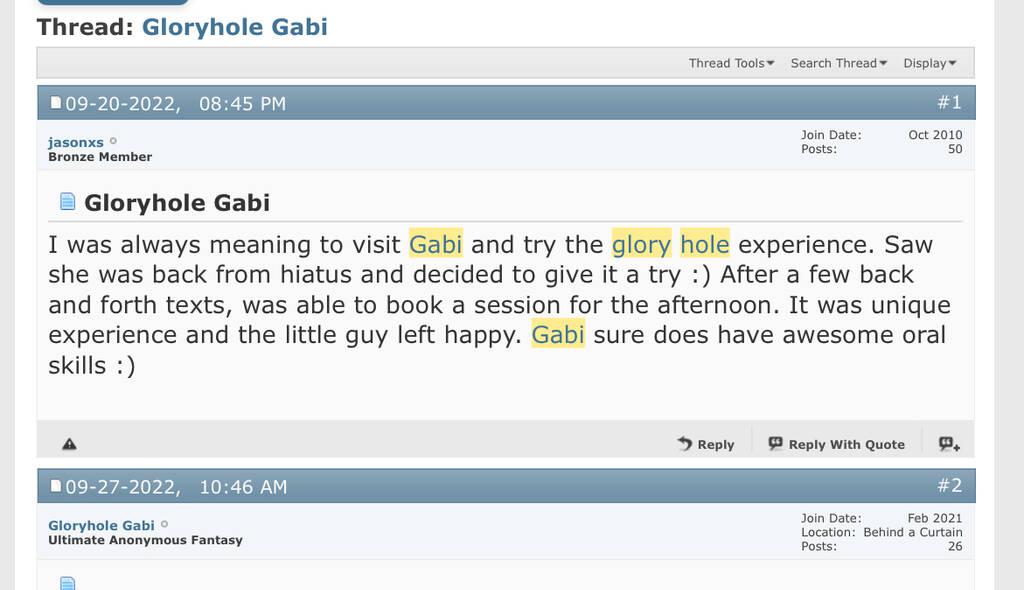Image resolution: width=1024 pixels, height=590 pixels.
Task: Click the post status icon beside 09-20-2022
Action: coord(56,103)
